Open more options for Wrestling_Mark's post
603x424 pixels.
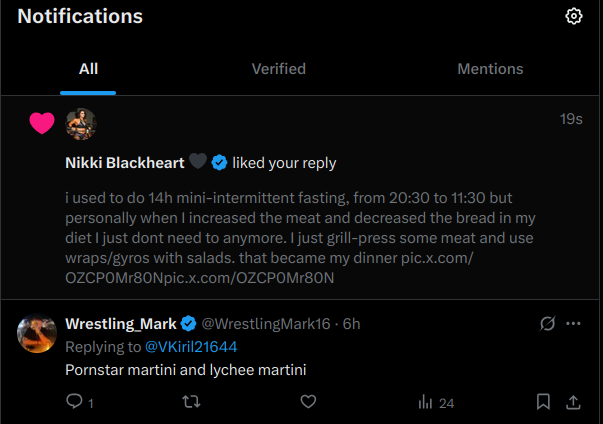point(573,324)
